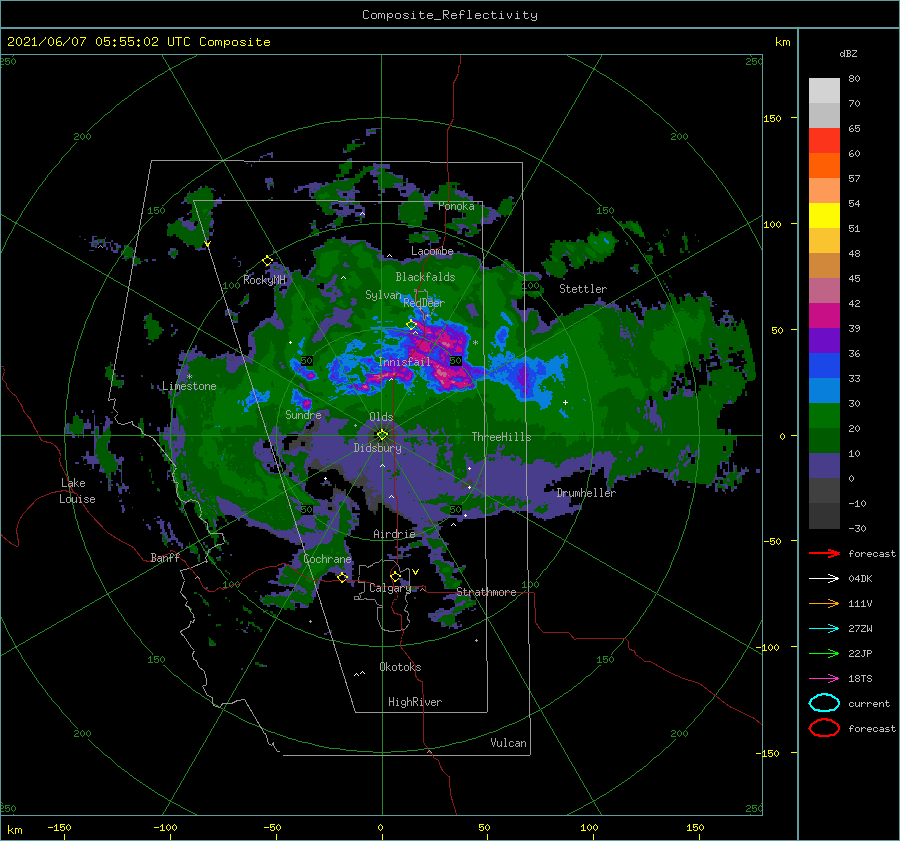
Task: Click the Cochrane city label
Action: click(327, 559)
